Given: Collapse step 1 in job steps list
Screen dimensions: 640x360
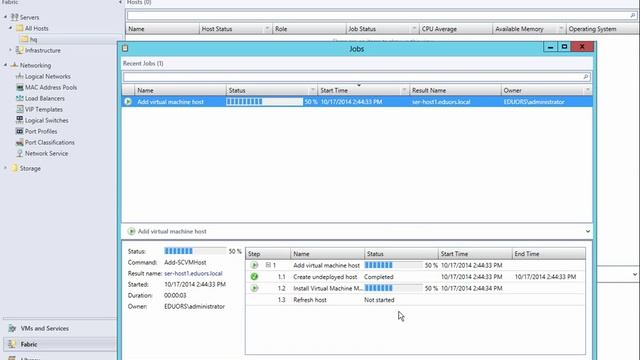Looking at the screenshot, I should 268,265.
